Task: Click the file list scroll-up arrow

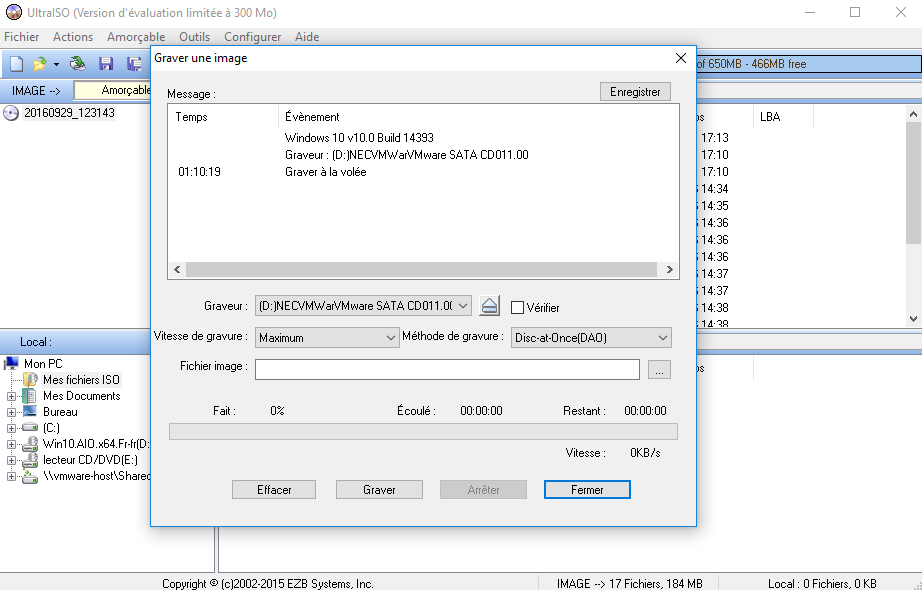Action: pos(913,114)
